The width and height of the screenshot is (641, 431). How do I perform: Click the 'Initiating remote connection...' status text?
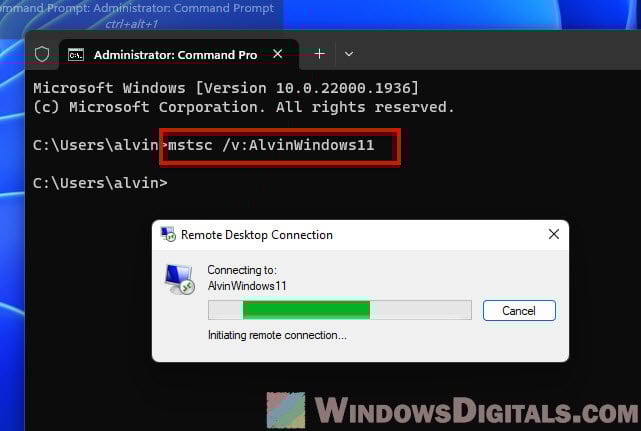coord(277,335)
